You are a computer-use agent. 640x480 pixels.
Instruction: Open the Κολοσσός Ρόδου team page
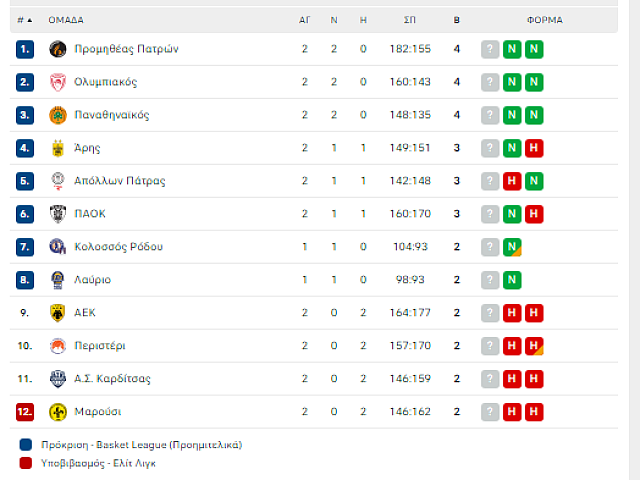pos(118,247)
